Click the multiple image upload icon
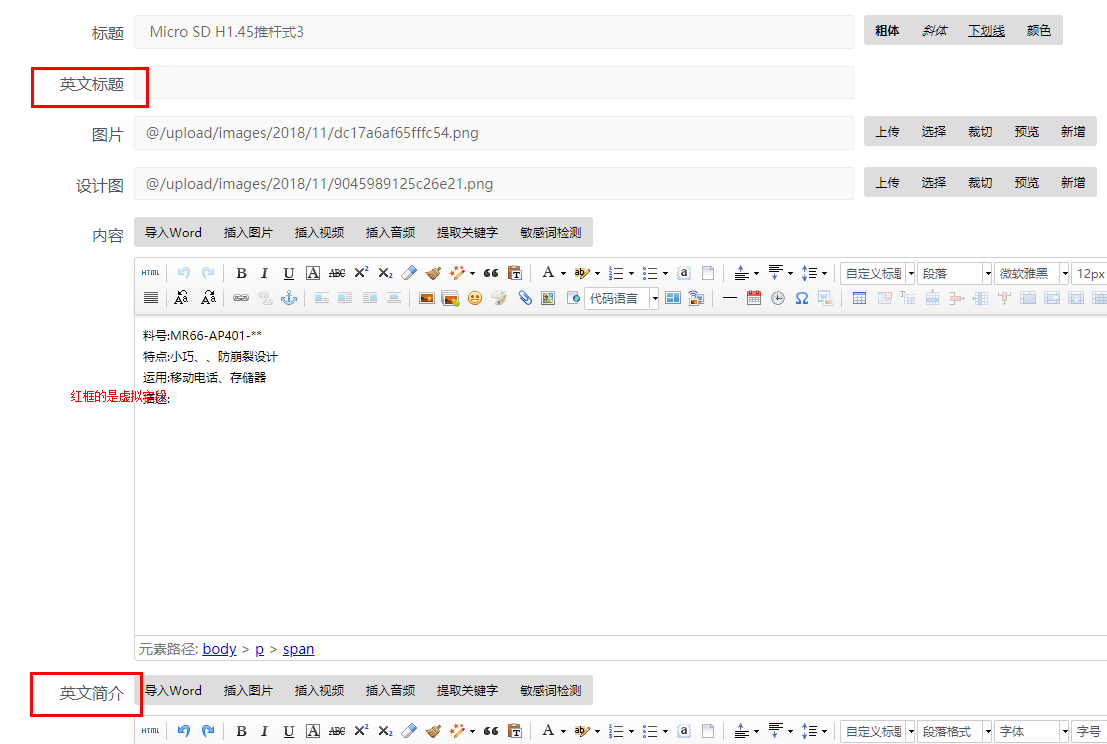 [450, 298]
